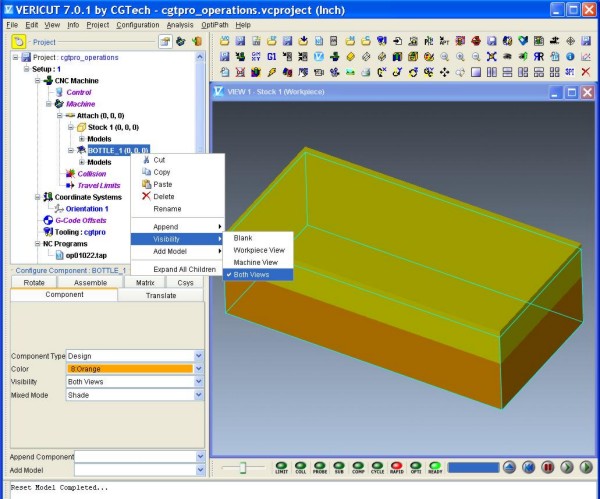The height and width of the screenshot is (499, 600).
Task: Click the APT toolbar icon
Action: click(444, 41)
